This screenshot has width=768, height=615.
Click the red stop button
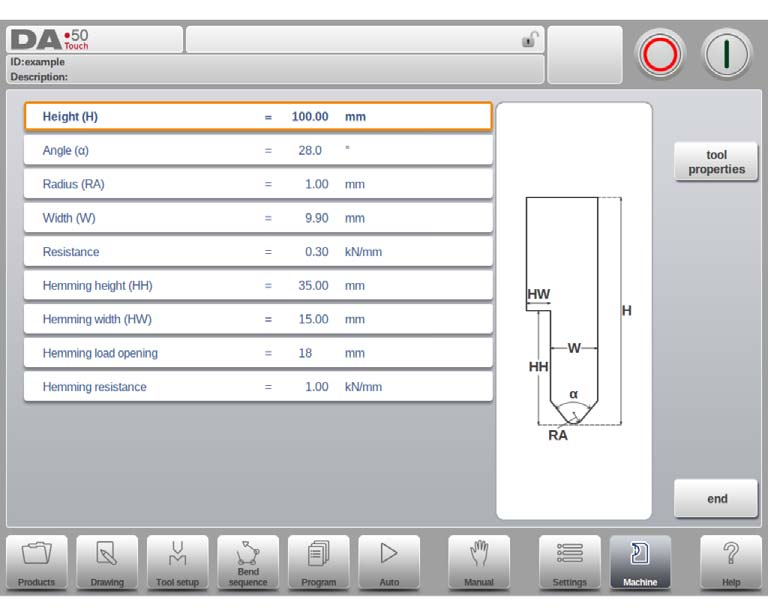pyautogui.click(x=660, y=54)
